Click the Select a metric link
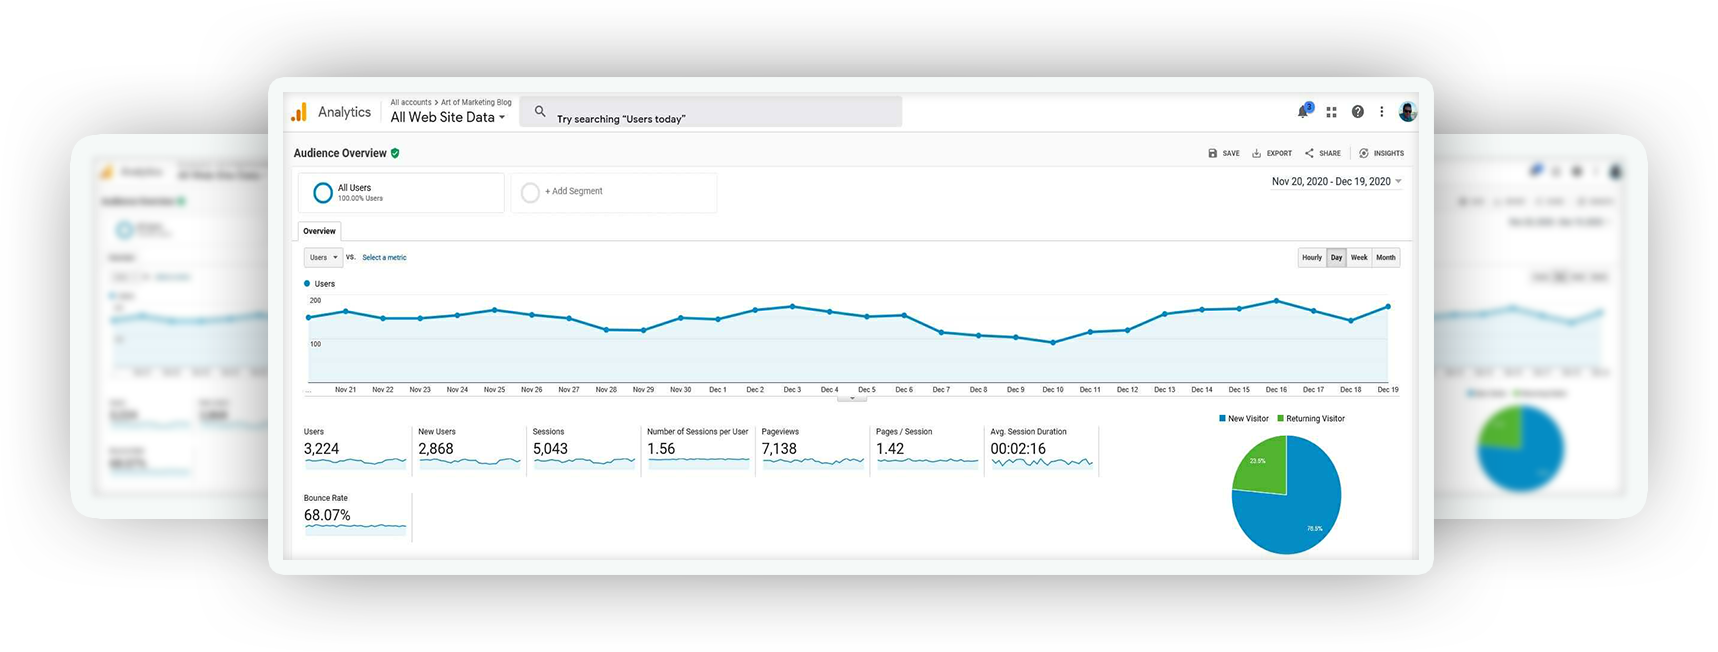The image size is (1718, 652). [x=384, y=257]
